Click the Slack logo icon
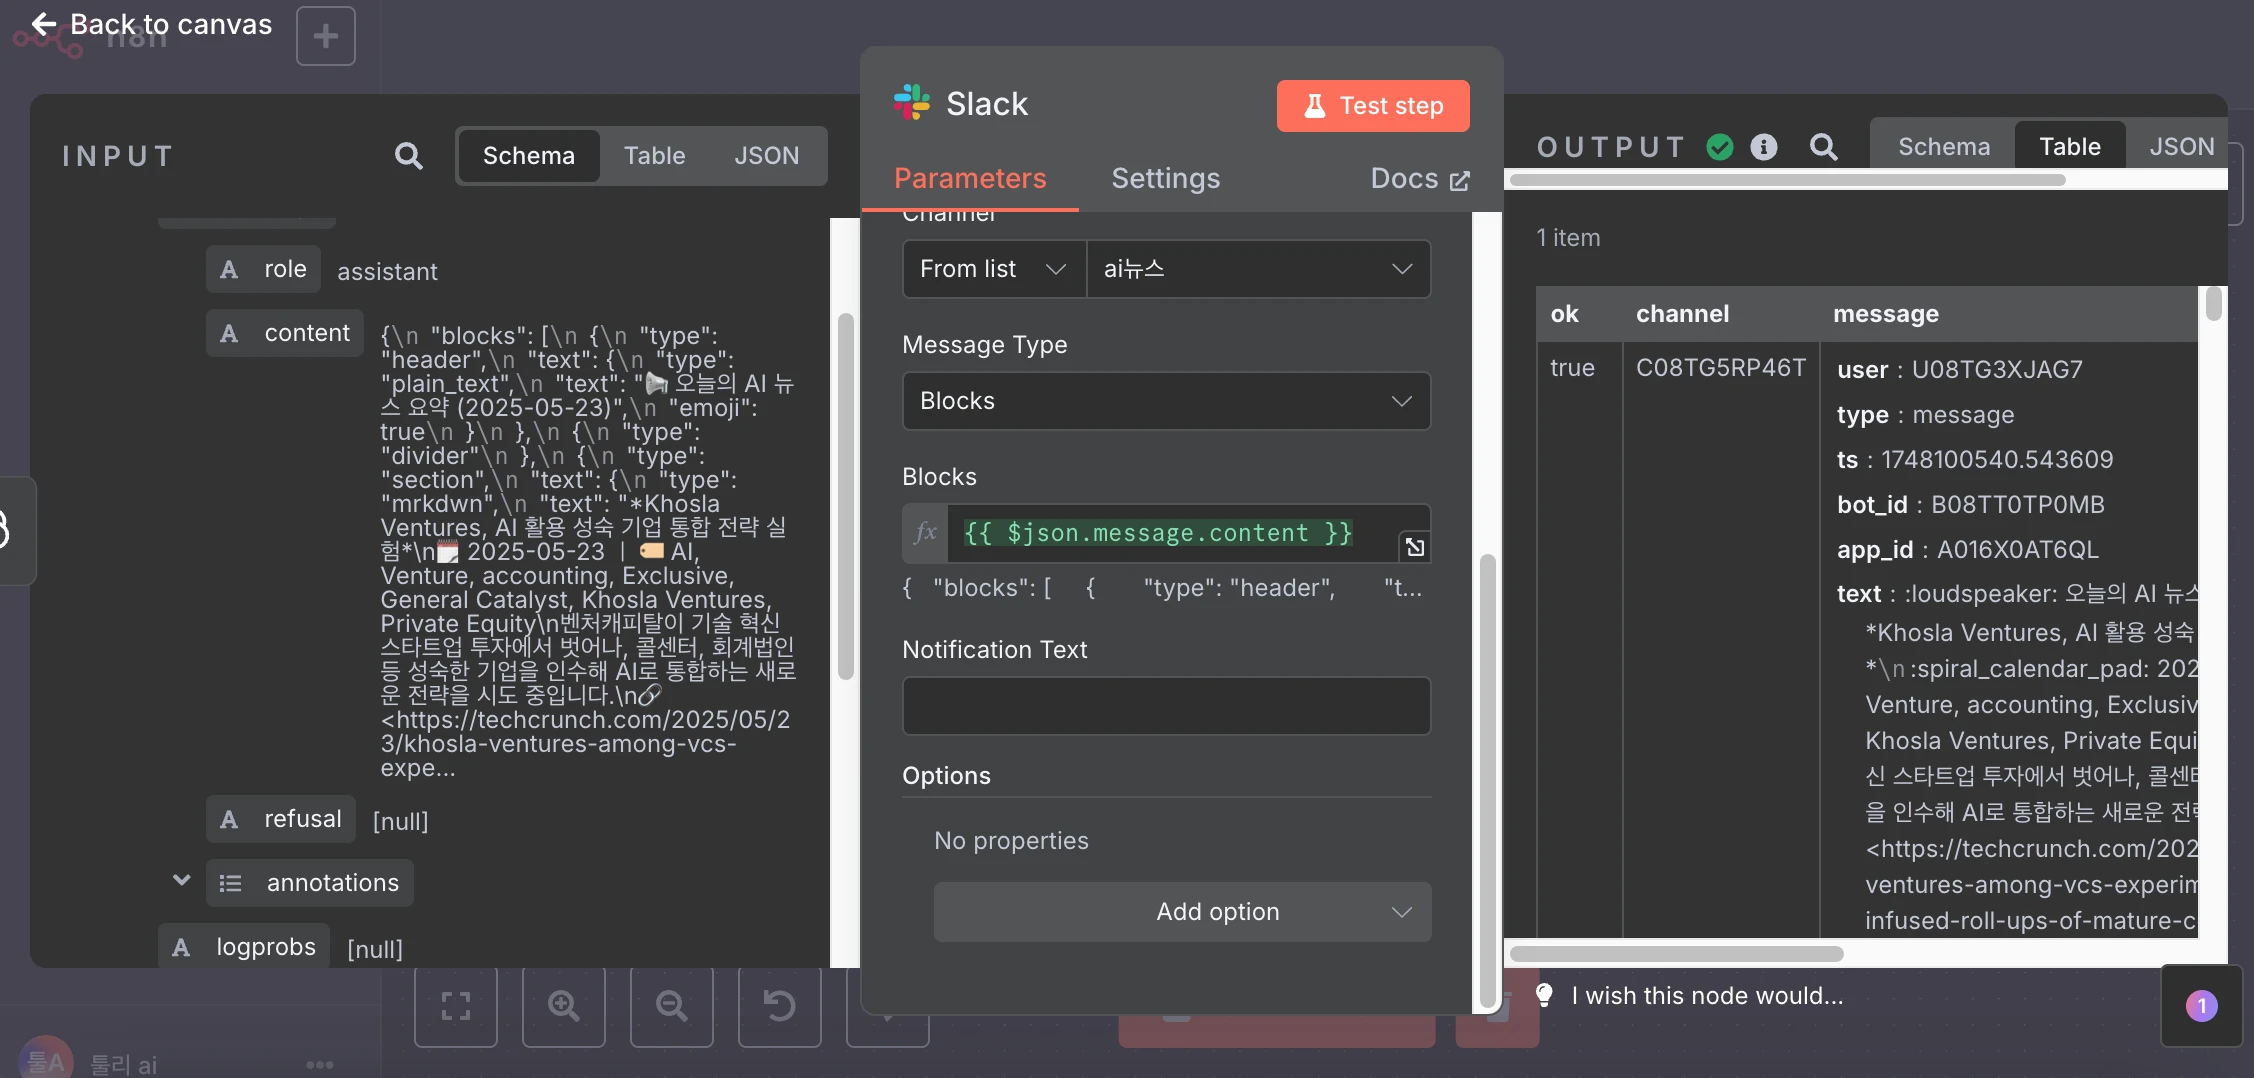 (912, 103)
